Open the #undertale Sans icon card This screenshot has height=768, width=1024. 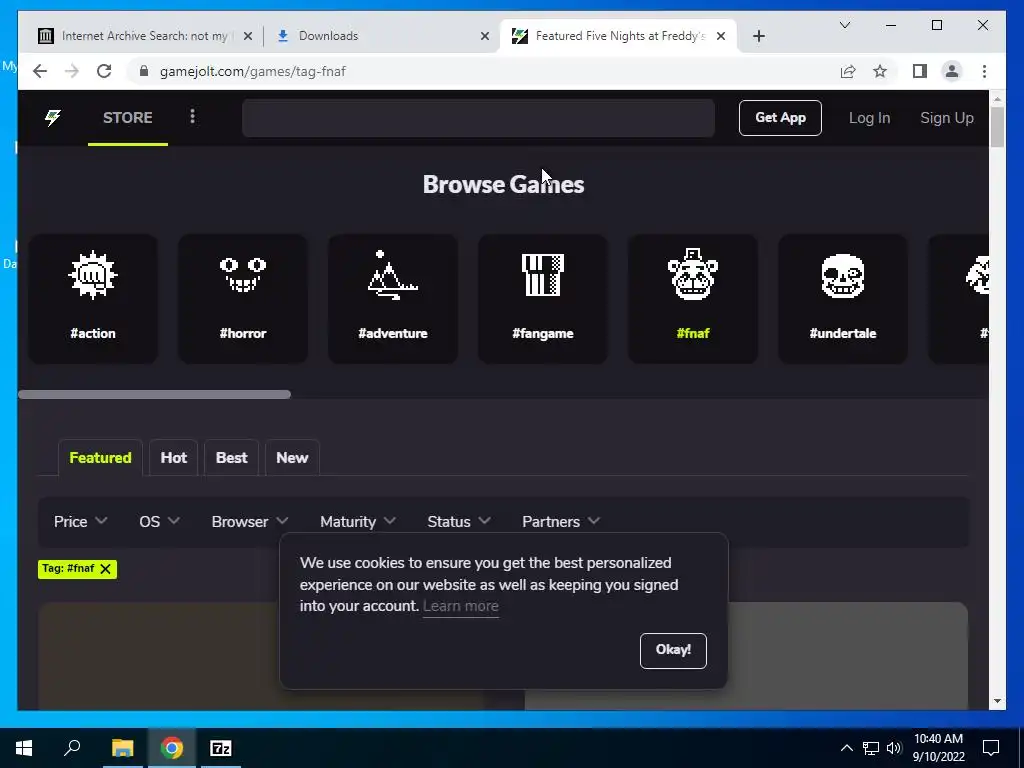click(842, 298)
